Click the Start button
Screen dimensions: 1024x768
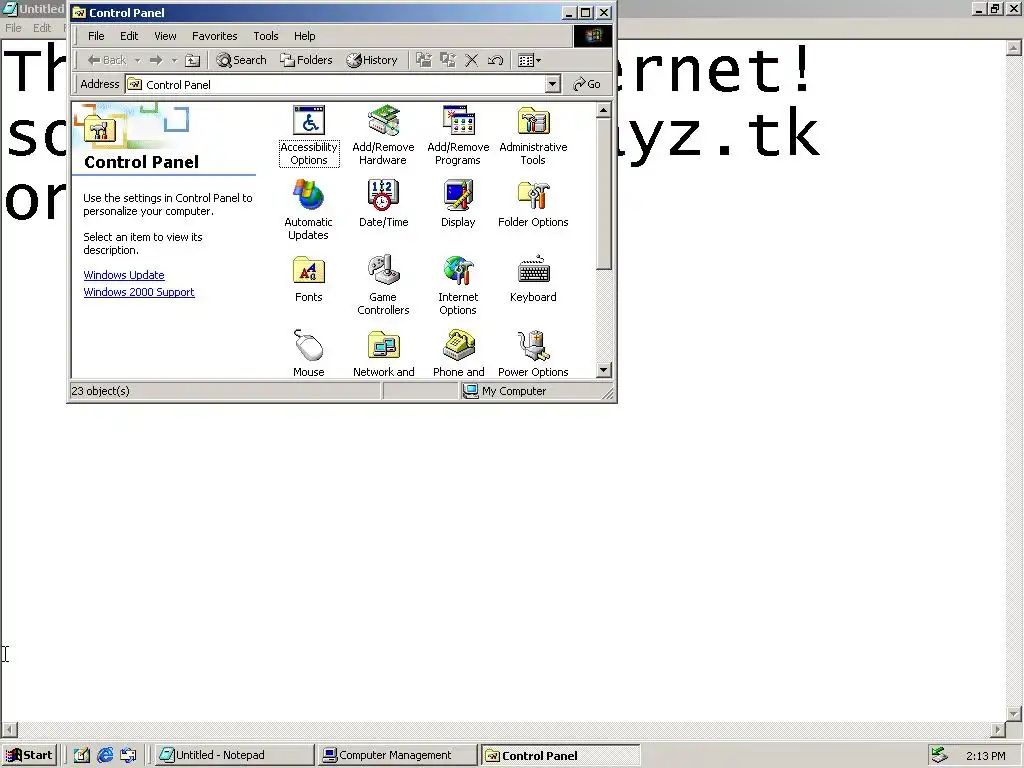point(29,755)
